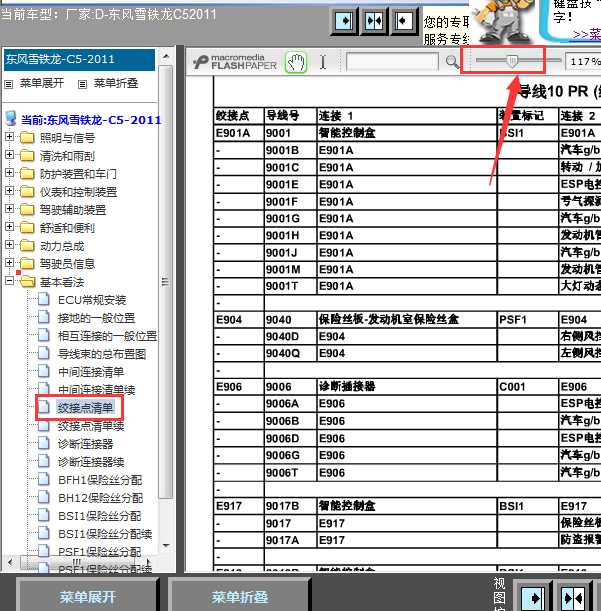Open the 中间连接清单 page
This screenshot has width=601, height=611.
coord(91,372)
